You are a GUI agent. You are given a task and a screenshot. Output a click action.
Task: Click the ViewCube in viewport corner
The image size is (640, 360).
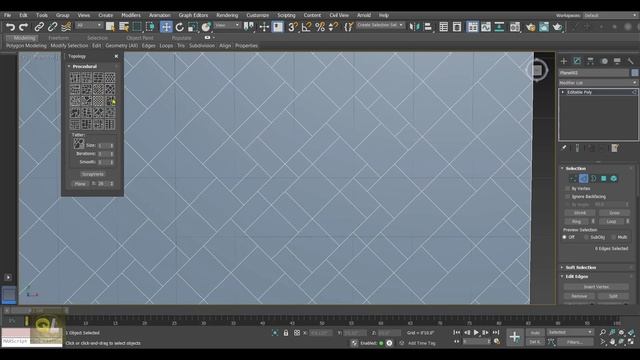tap(537, 70)
